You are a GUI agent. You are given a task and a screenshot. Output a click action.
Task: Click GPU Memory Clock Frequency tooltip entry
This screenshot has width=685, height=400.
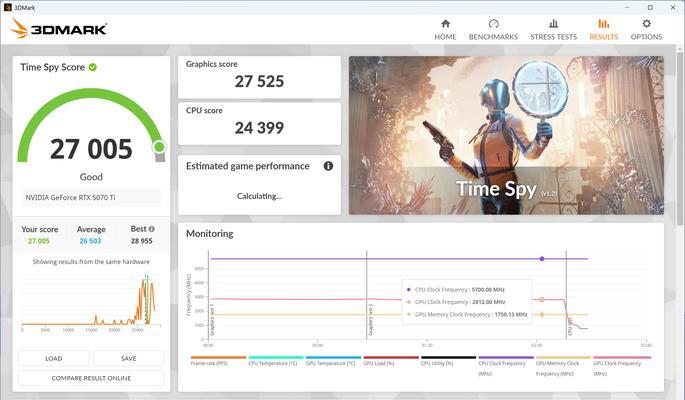tap(467, 314)
